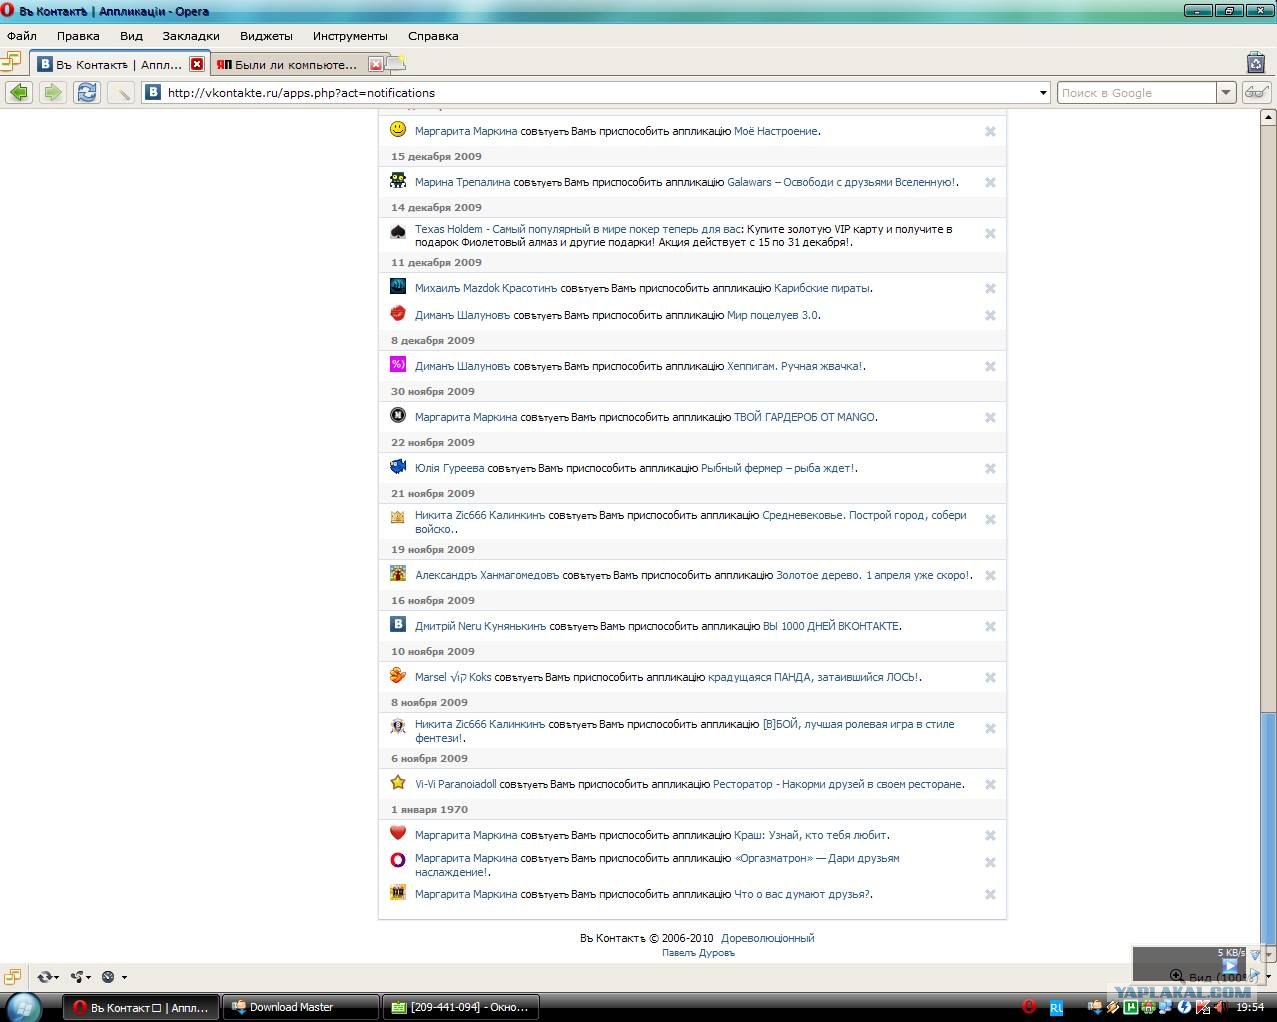Switch to Download Master on the taskbar
The height and width of the screenshot is (1022, 1277).
click(300, 1007)
